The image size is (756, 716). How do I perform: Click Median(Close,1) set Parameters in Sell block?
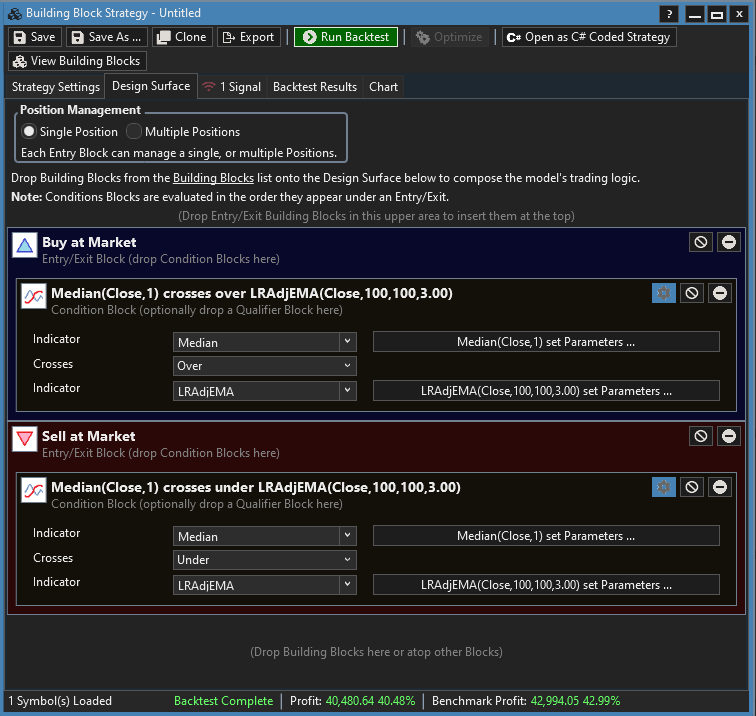pos(546,536)
